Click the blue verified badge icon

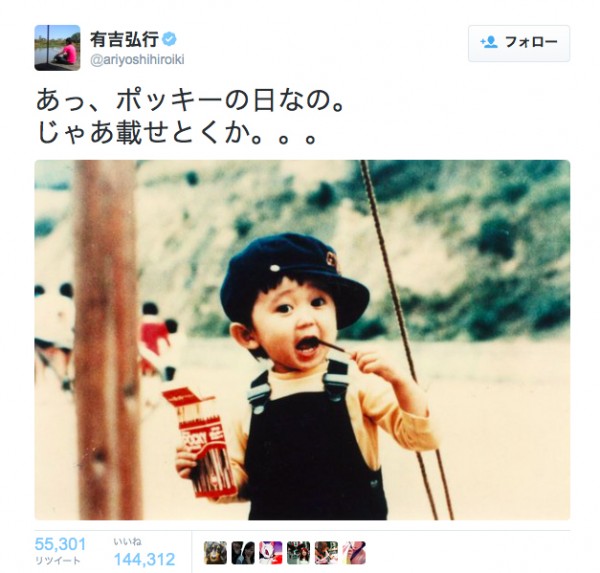pyautogui.click(x=170, y=39)
